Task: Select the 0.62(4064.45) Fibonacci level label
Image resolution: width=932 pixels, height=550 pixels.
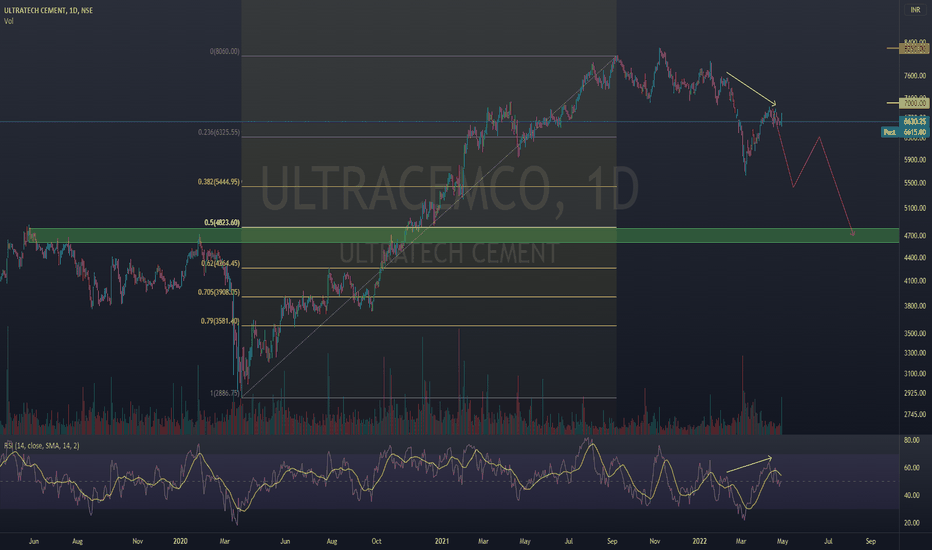Action: click(220, 263)
